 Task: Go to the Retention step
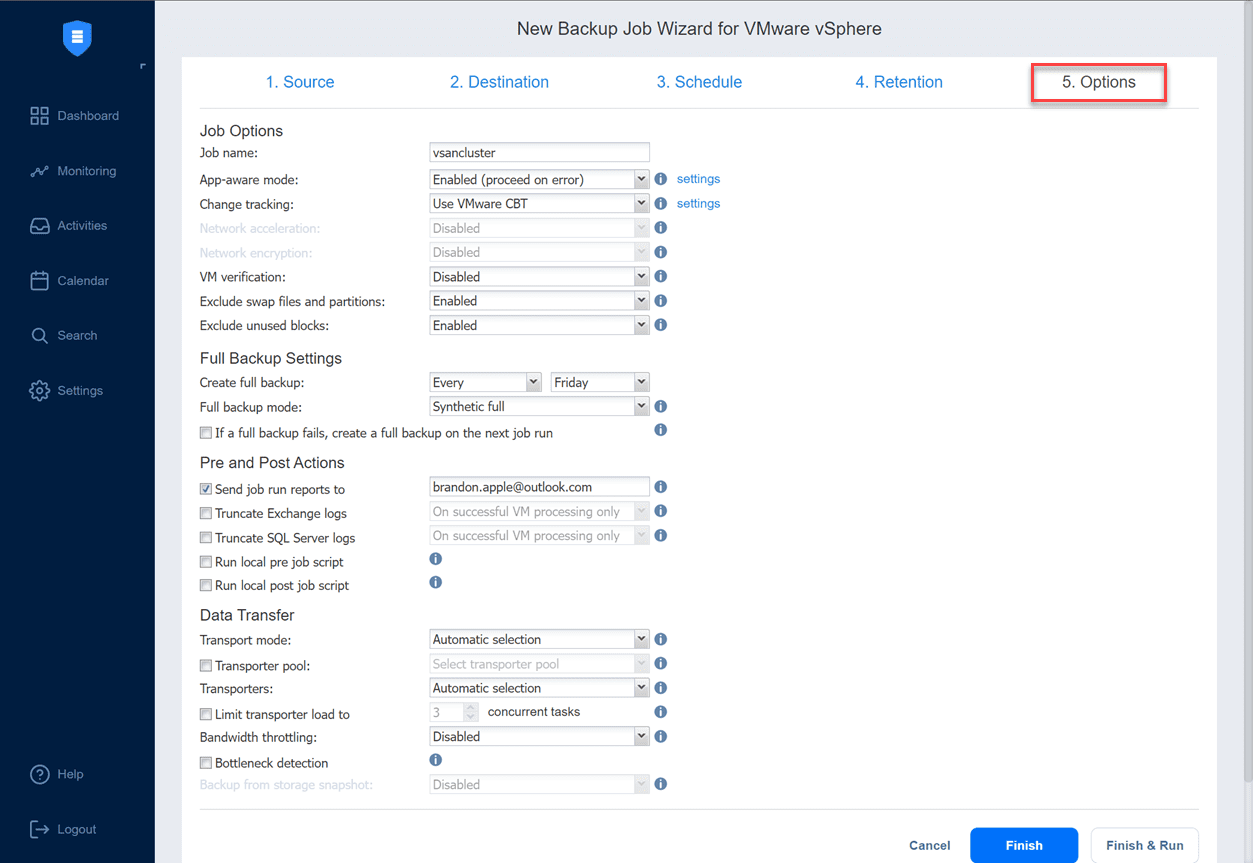pos(898,82)
